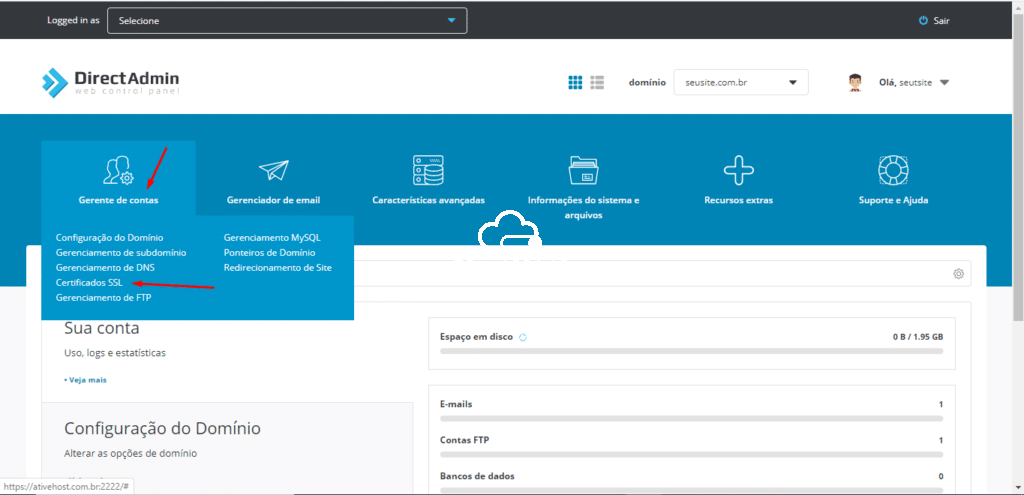This screenshot has height=495, width=1024.
Task: Select Certificados SSL menu entry
Action: click(89, 283)
